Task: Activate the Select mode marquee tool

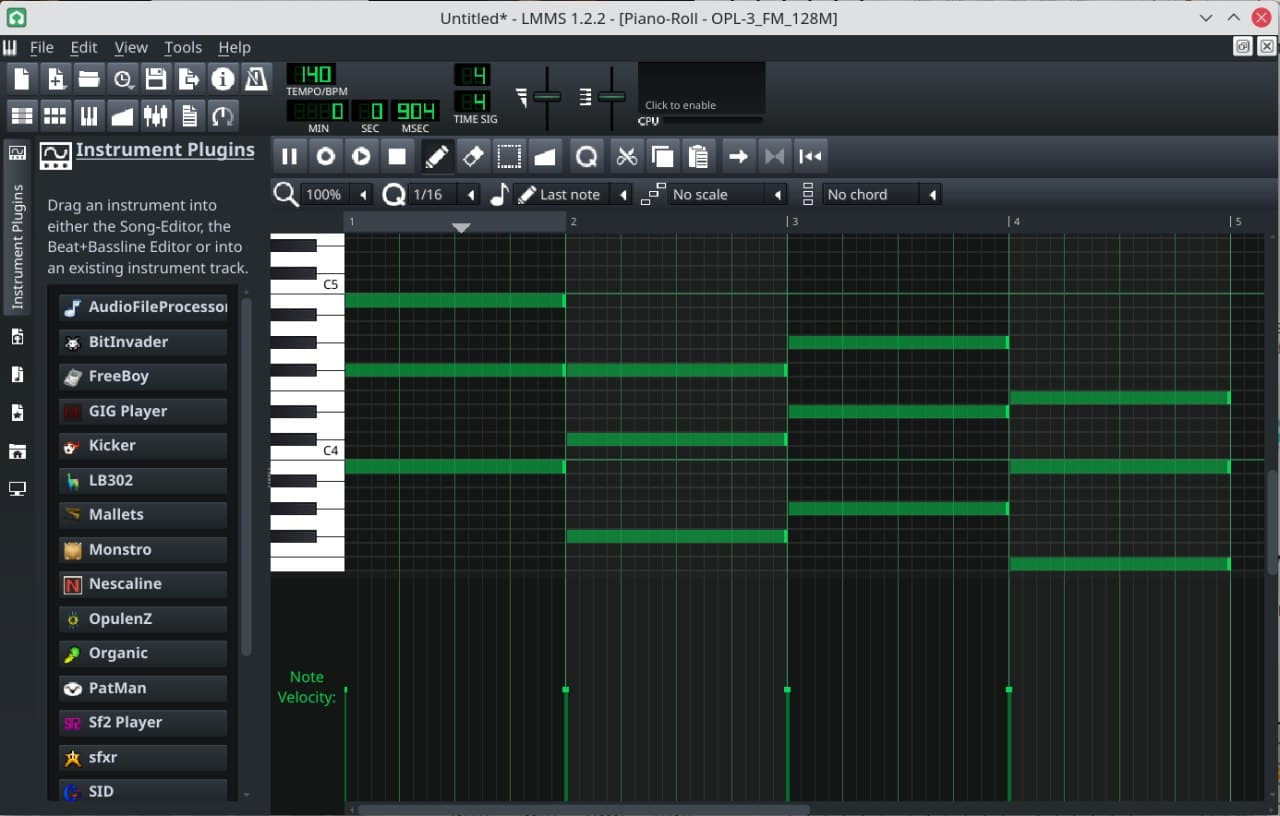Action: [x=509, y=156]
